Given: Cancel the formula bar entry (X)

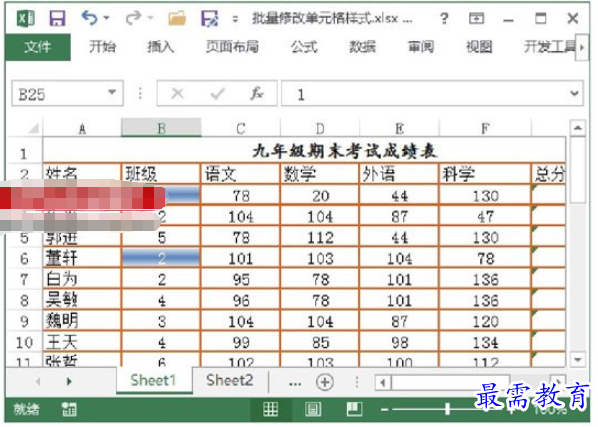Looking at the screenshot, I should [x=177, y=93].
